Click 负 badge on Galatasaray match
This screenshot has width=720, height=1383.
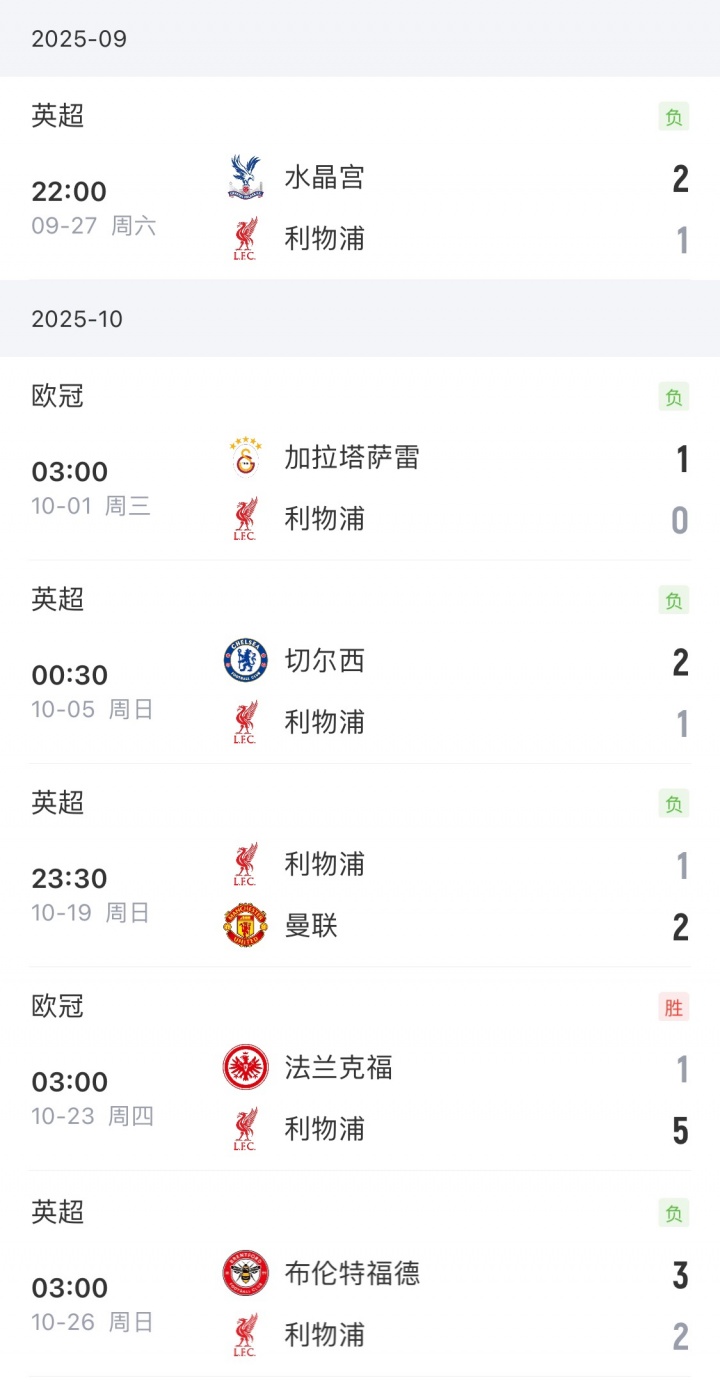click(x=674, y=397)
